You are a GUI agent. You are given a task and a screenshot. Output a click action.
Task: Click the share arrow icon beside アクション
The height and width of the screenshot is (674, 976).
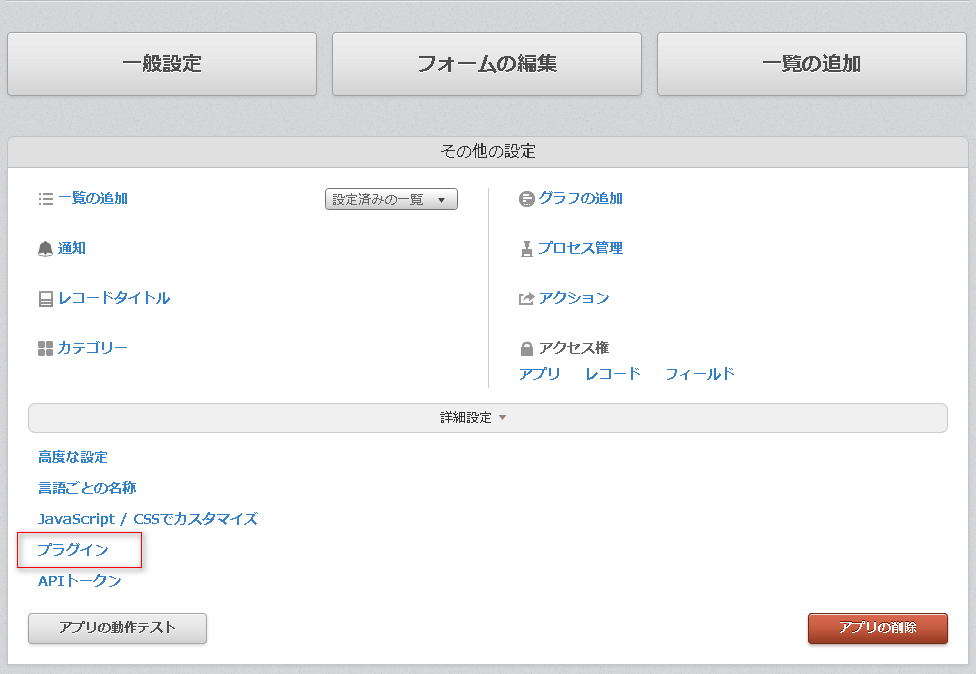pyautogui.click(x=527, y=299)
